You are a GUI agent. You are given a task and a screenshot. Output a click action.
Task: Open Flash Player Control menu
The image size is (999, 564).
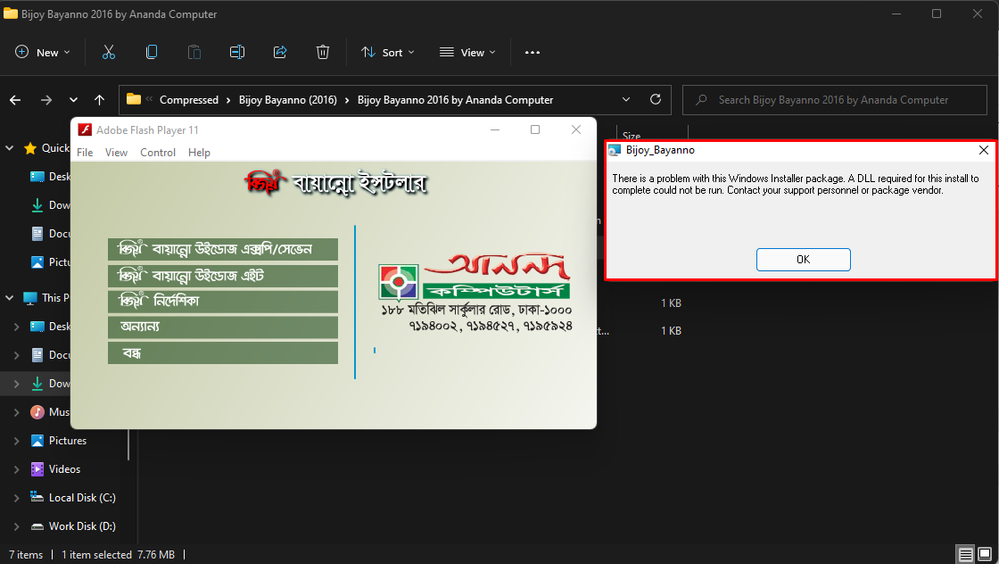[x=158, y=152]
